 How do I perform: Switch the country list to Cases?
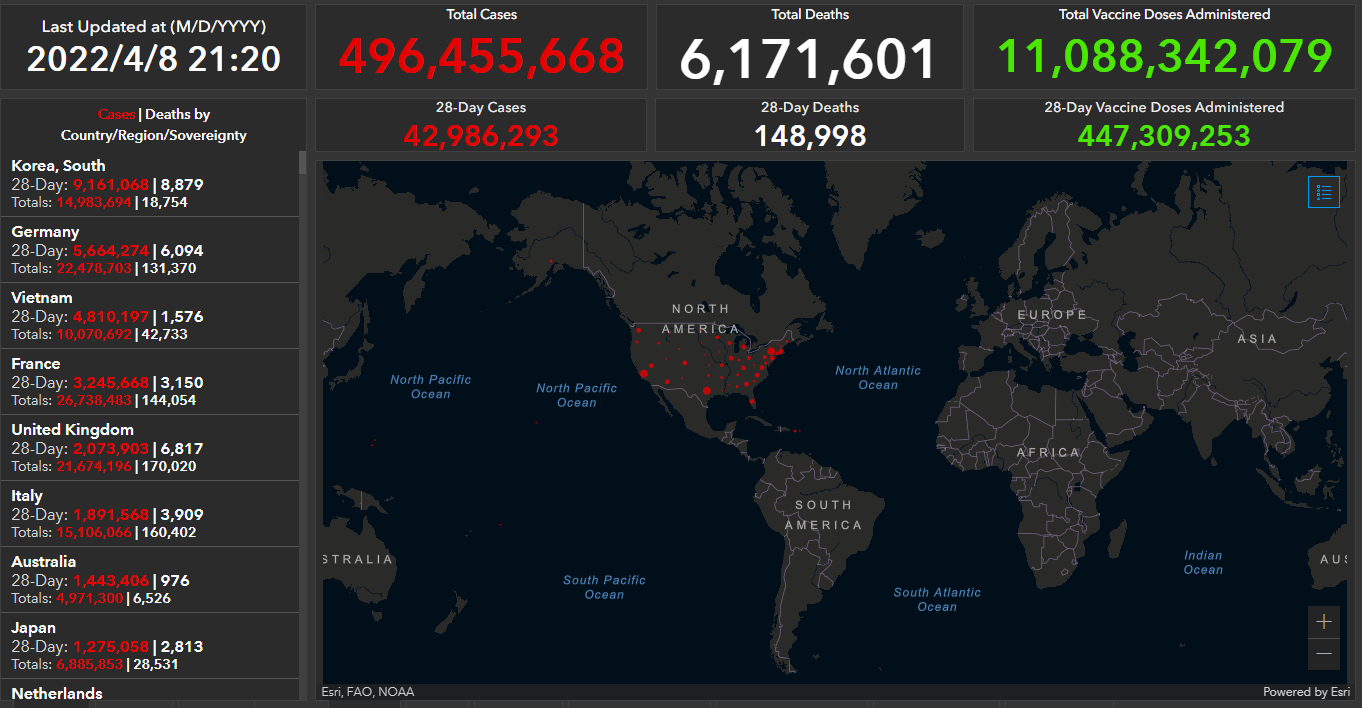[x=116, y=115]
